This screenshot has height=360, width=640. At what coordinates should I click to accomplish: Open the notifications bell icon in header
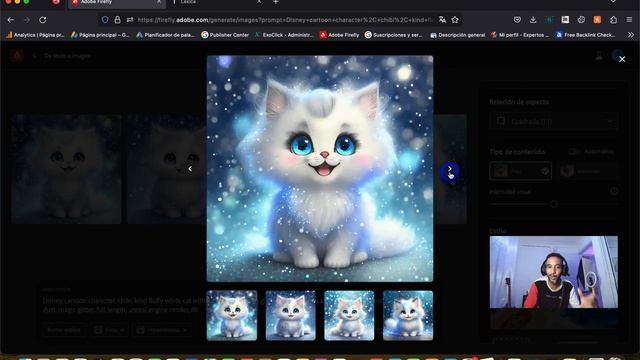coord(599,56)
